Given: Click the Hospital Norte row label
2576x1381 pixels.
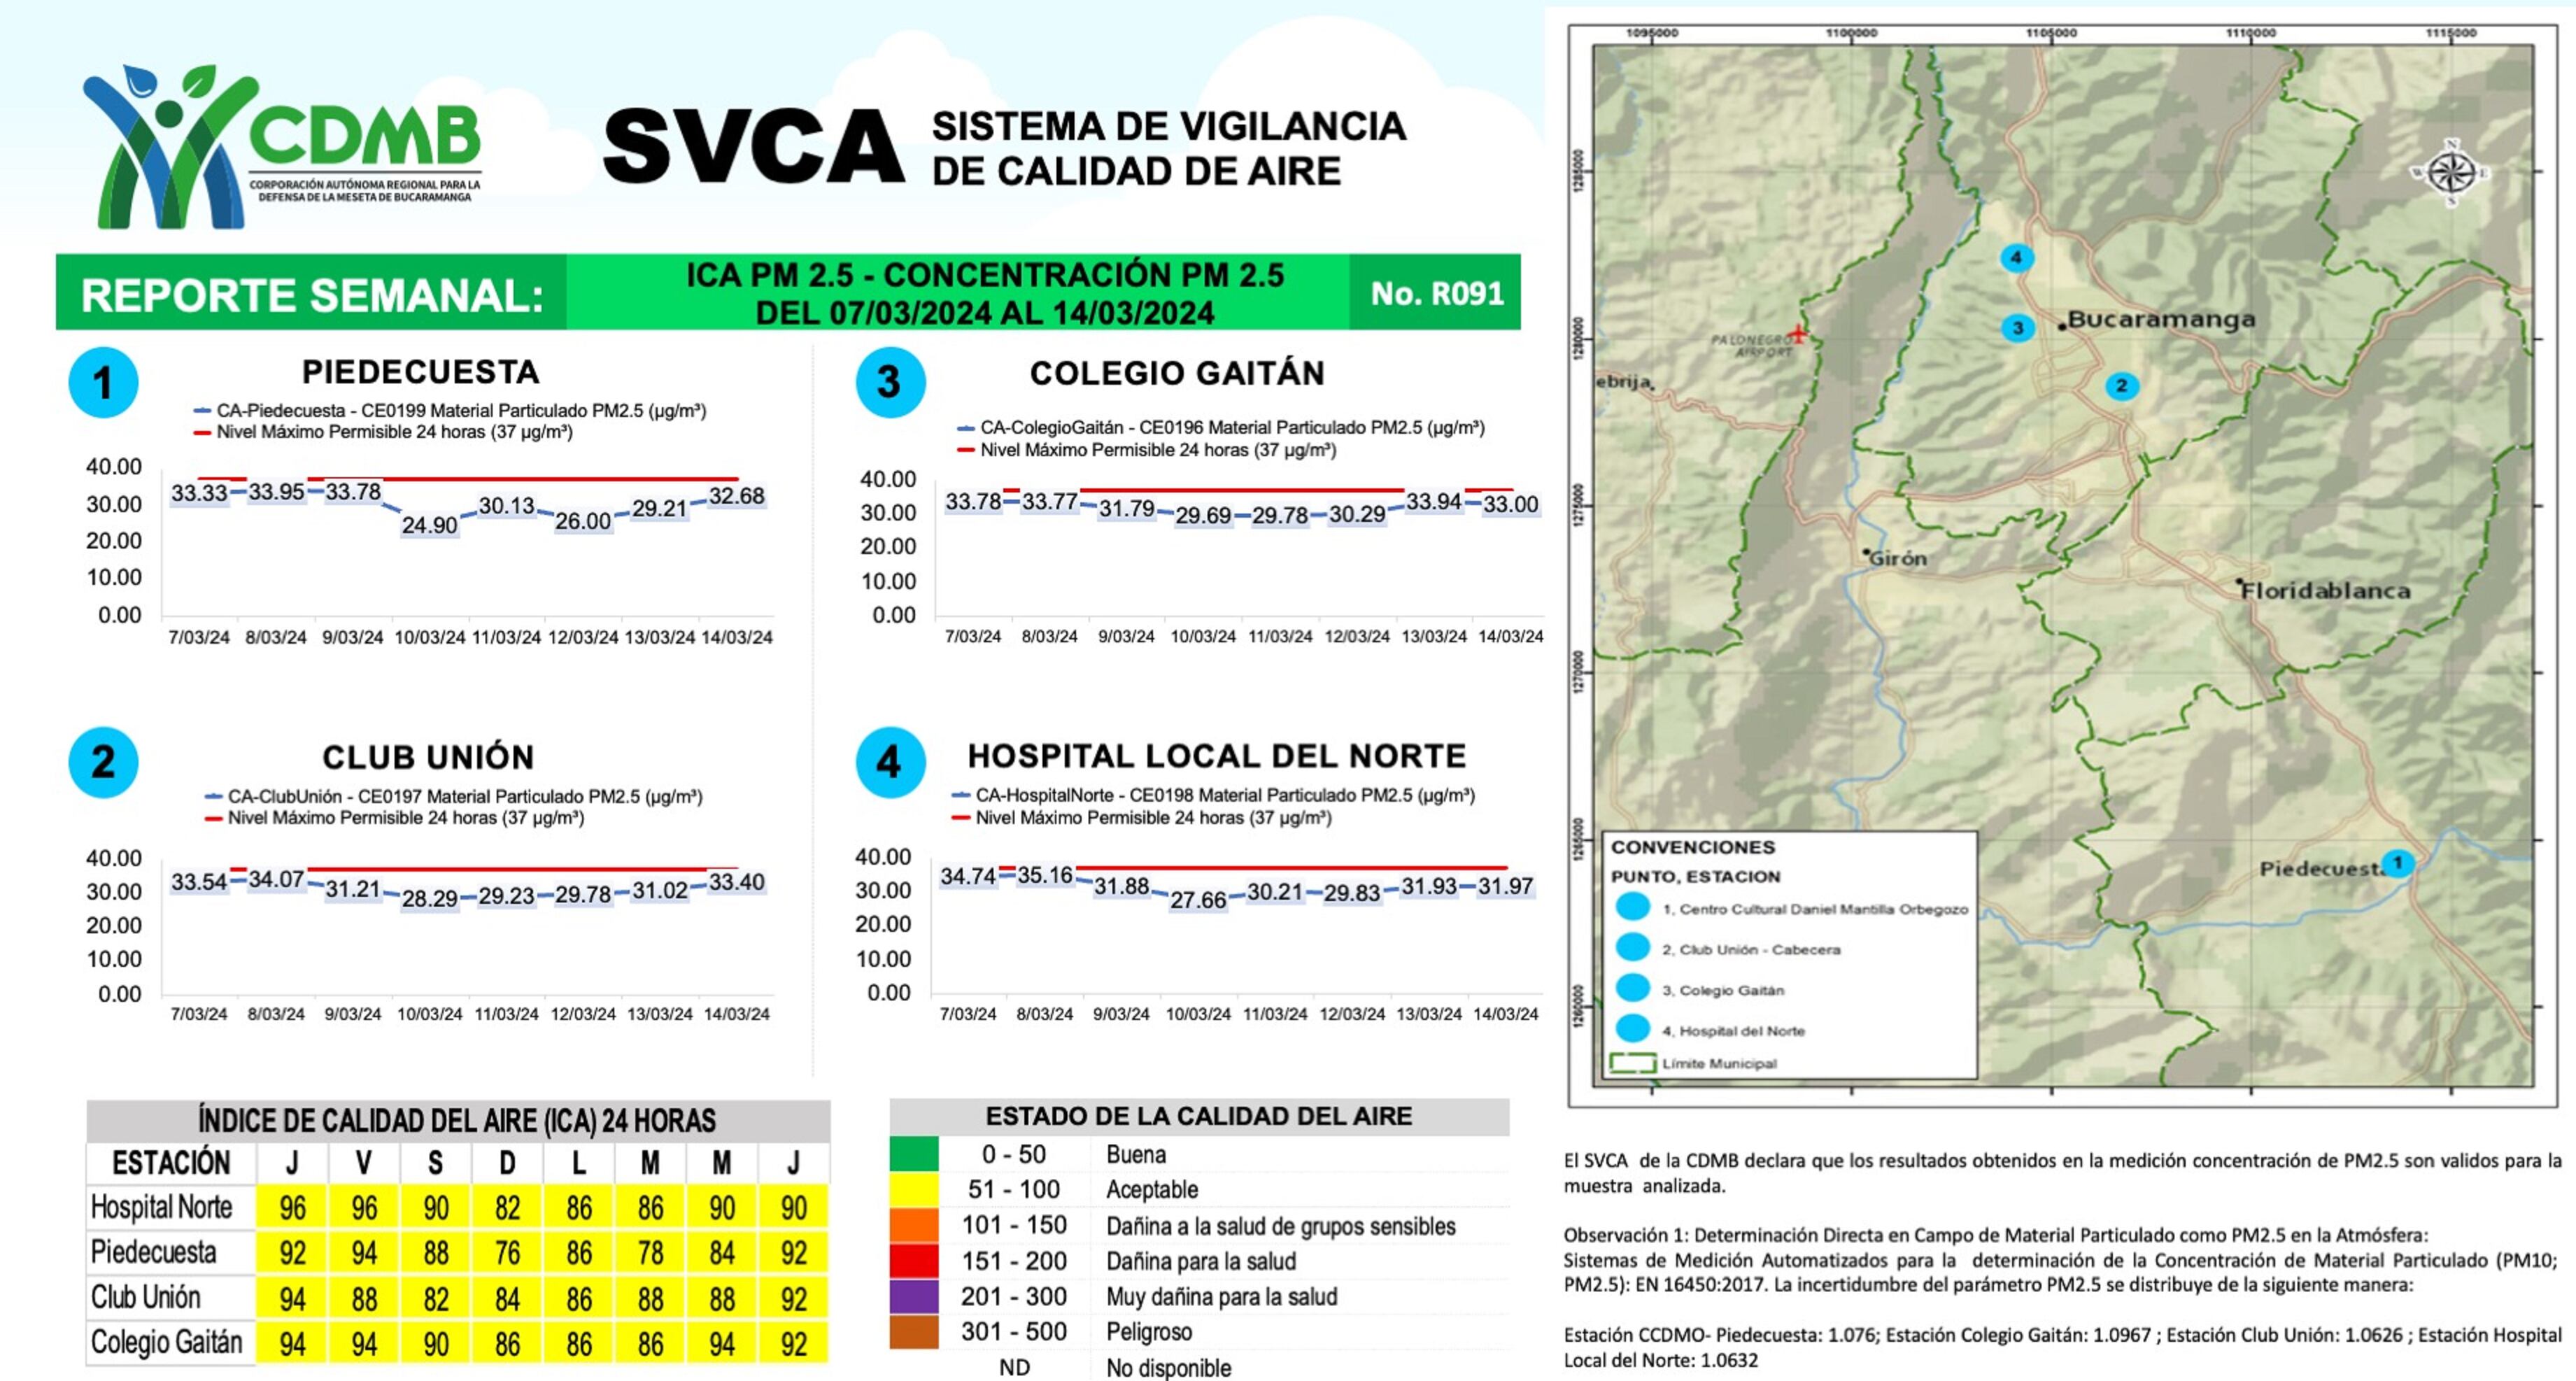Looking at the screenshot, I should pyautogui.click(x=162, y=1207).
